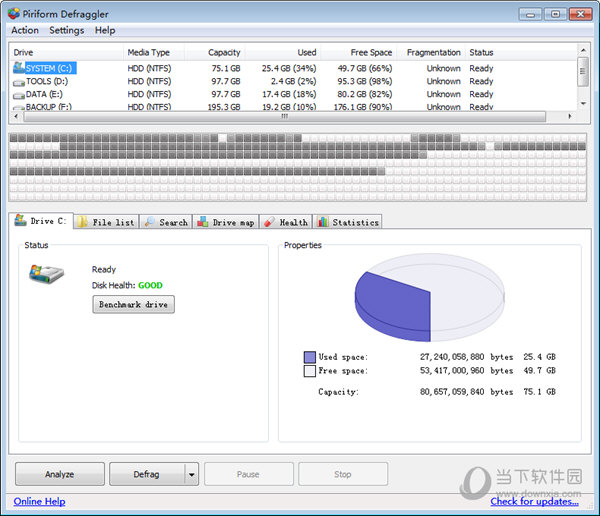Click the Health pill icon

[x=269, y=222]
